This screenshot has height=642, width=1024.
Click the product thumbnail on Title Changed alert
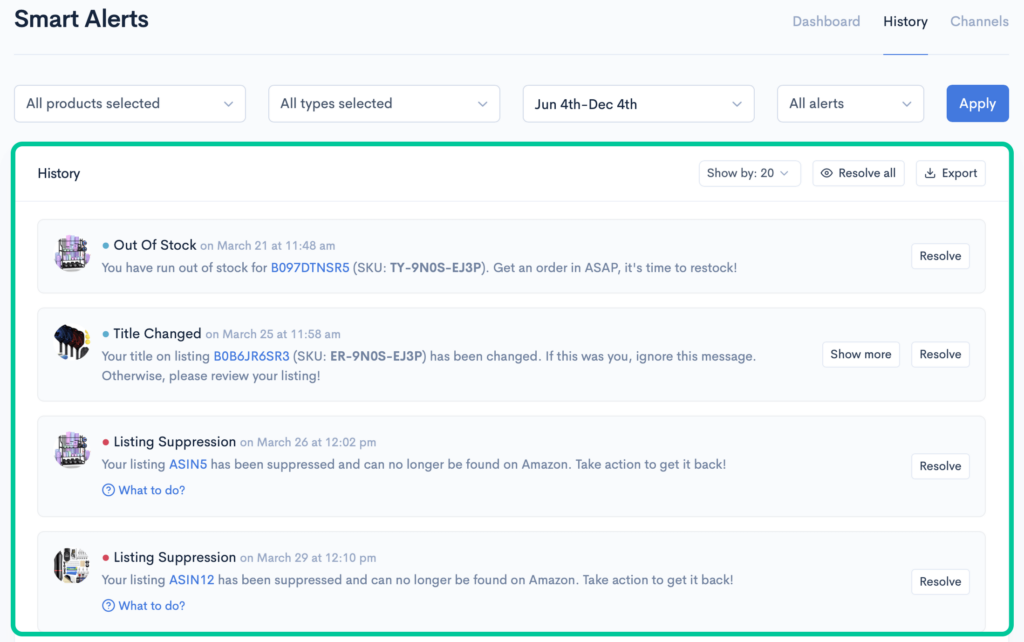71,343
